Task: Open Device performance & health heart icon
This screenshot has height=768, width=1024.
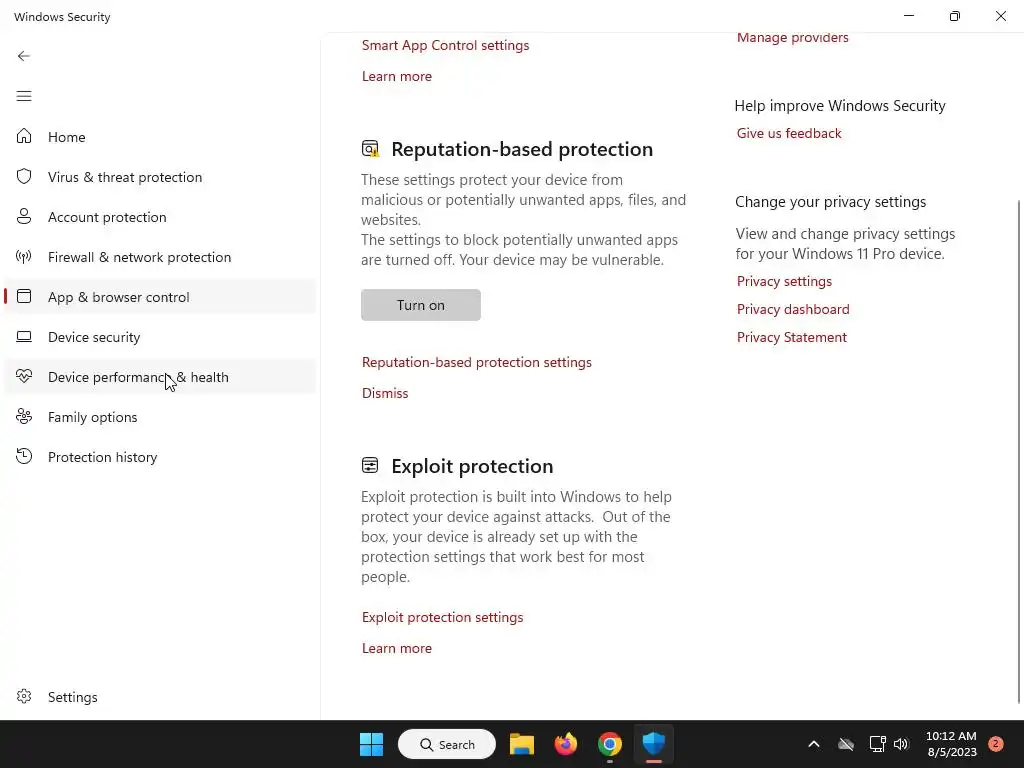Action: tap(24, 376)
